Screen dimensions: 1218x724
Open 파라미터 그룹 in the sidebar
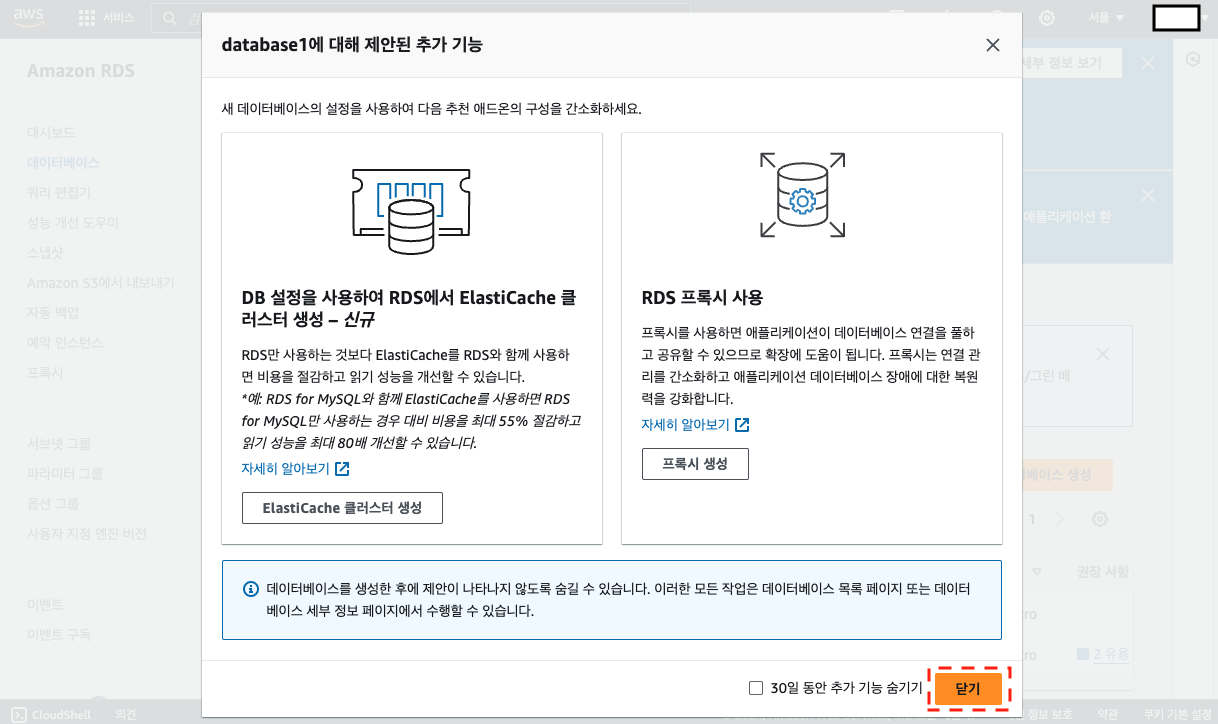[x=65, y=473]
